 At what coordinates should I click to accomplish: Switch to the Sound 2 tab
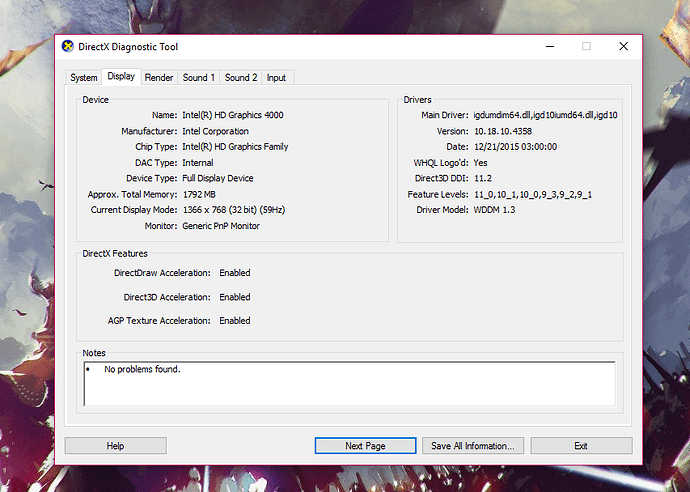tap(241, 77)
